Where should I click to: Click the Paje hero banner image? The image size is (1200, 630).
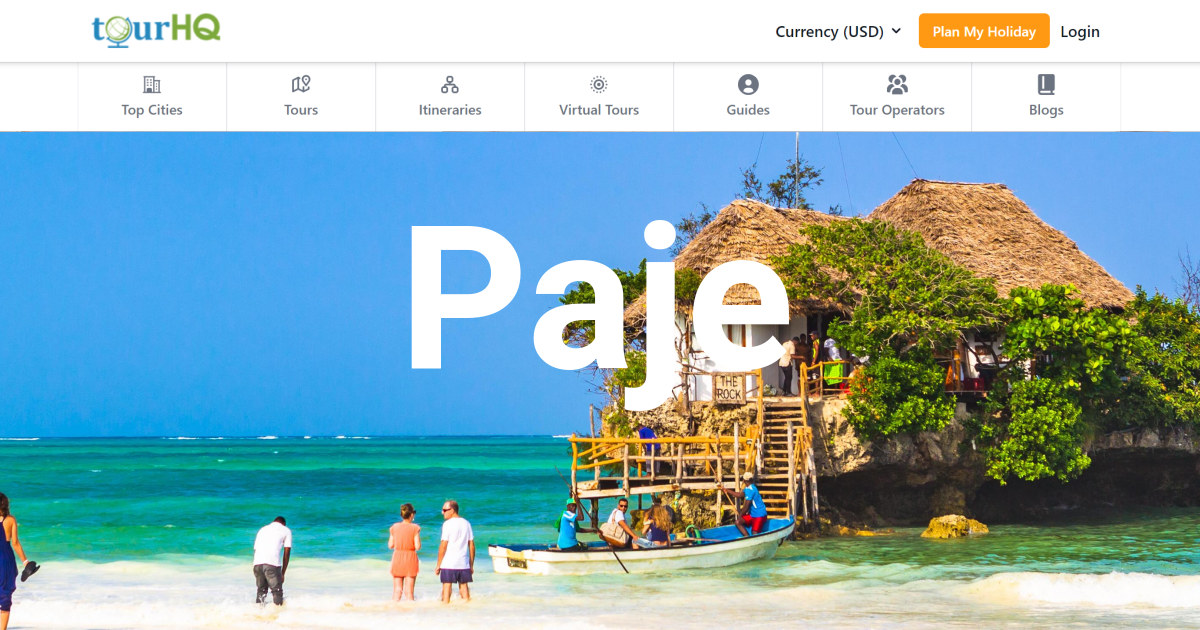(x=600, y=380)
